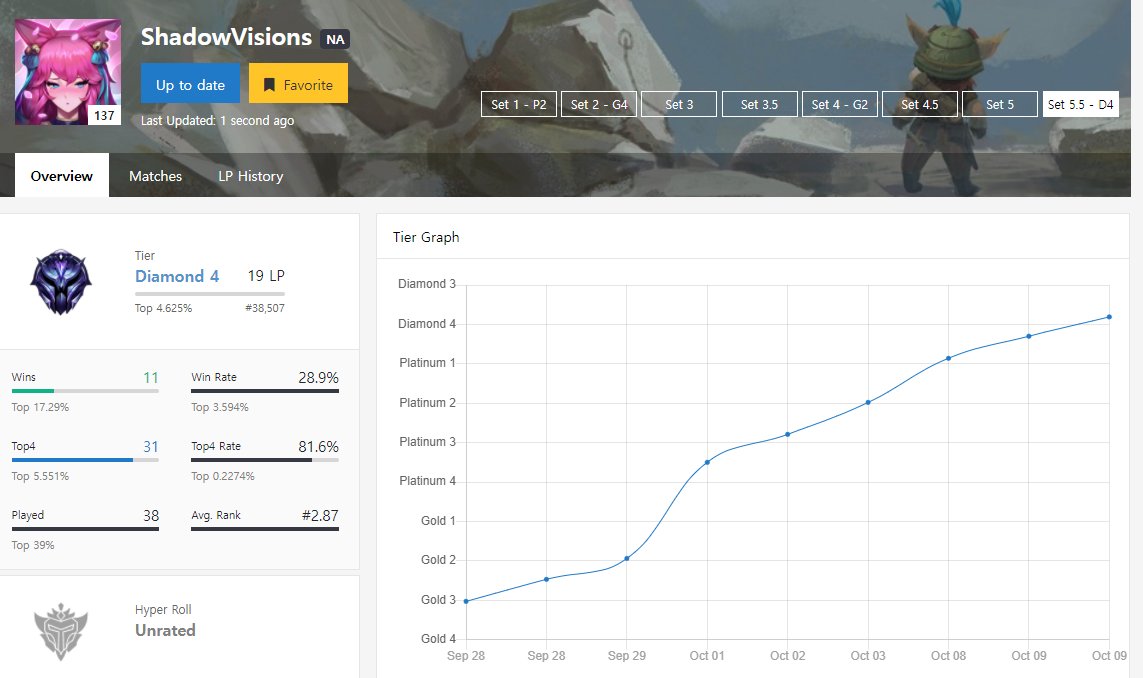Click the 28.9% win rate value
The height and width of the screenshot is (678, 1143).
[x=319, y=378]
